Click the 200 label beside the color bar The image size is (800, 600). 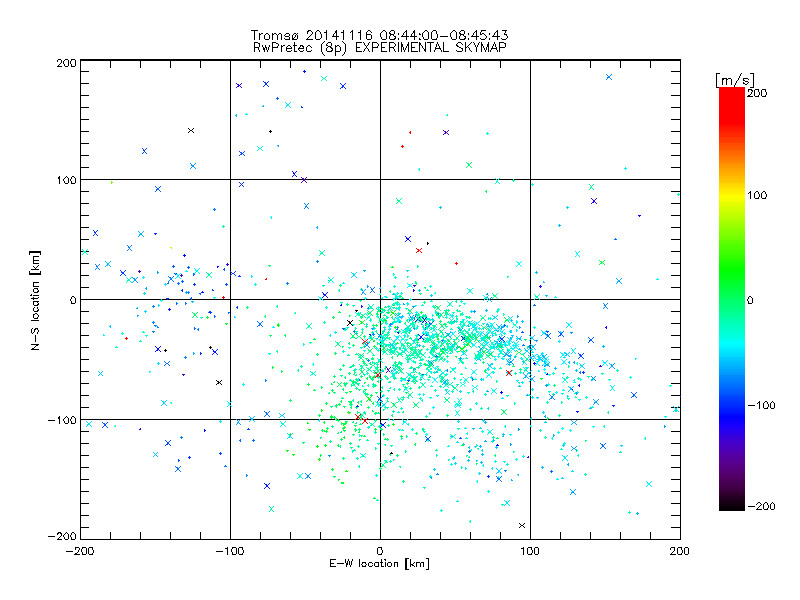[757, 93]
